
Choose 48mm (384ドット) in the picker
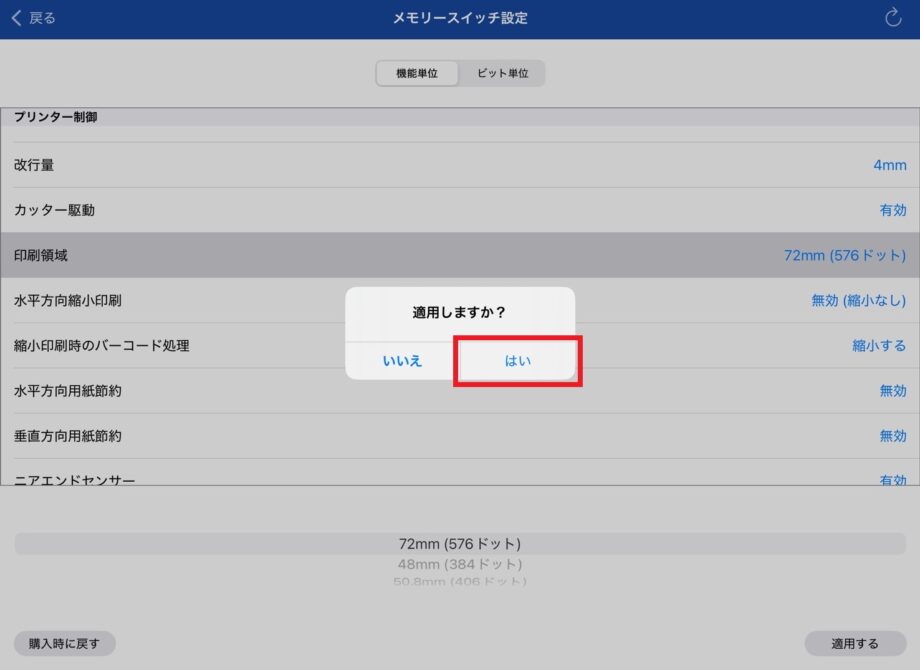460,564
